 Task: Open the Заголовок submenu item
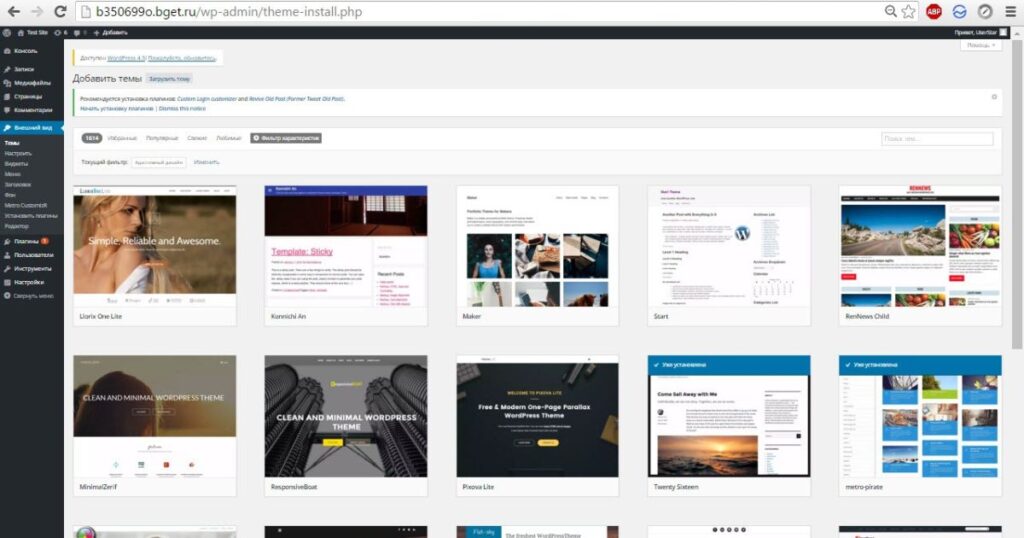click(x=18, y=184)
